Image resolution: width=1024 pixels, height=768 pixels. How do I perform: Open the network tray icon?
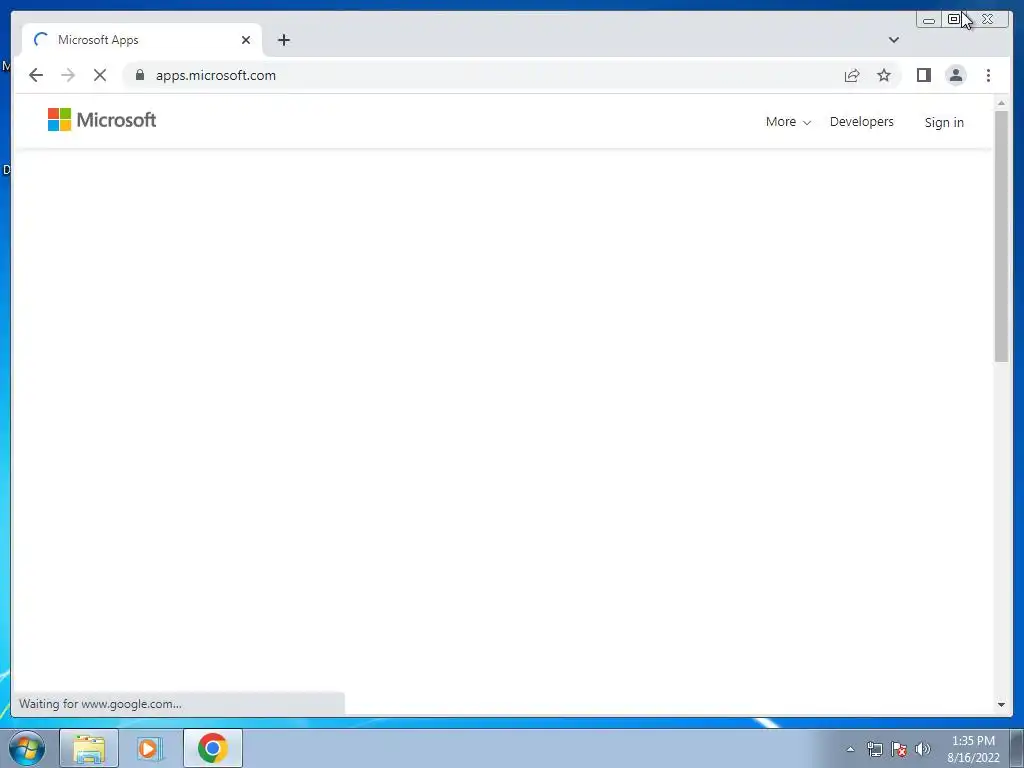coord(874,749)
